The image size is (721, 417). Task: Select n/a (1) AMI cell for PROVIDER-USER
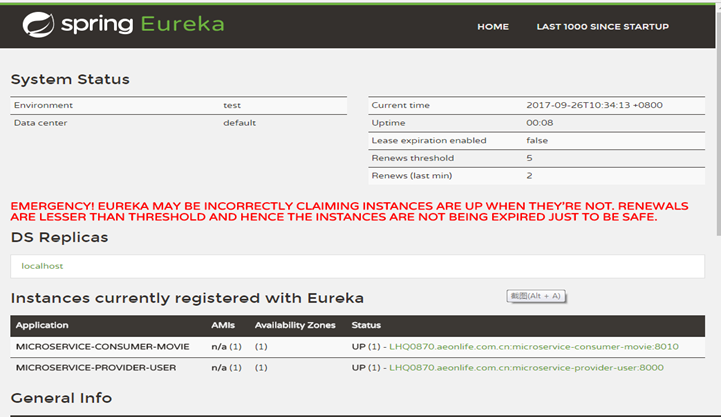pyautogui.click(x=226, y=368)
